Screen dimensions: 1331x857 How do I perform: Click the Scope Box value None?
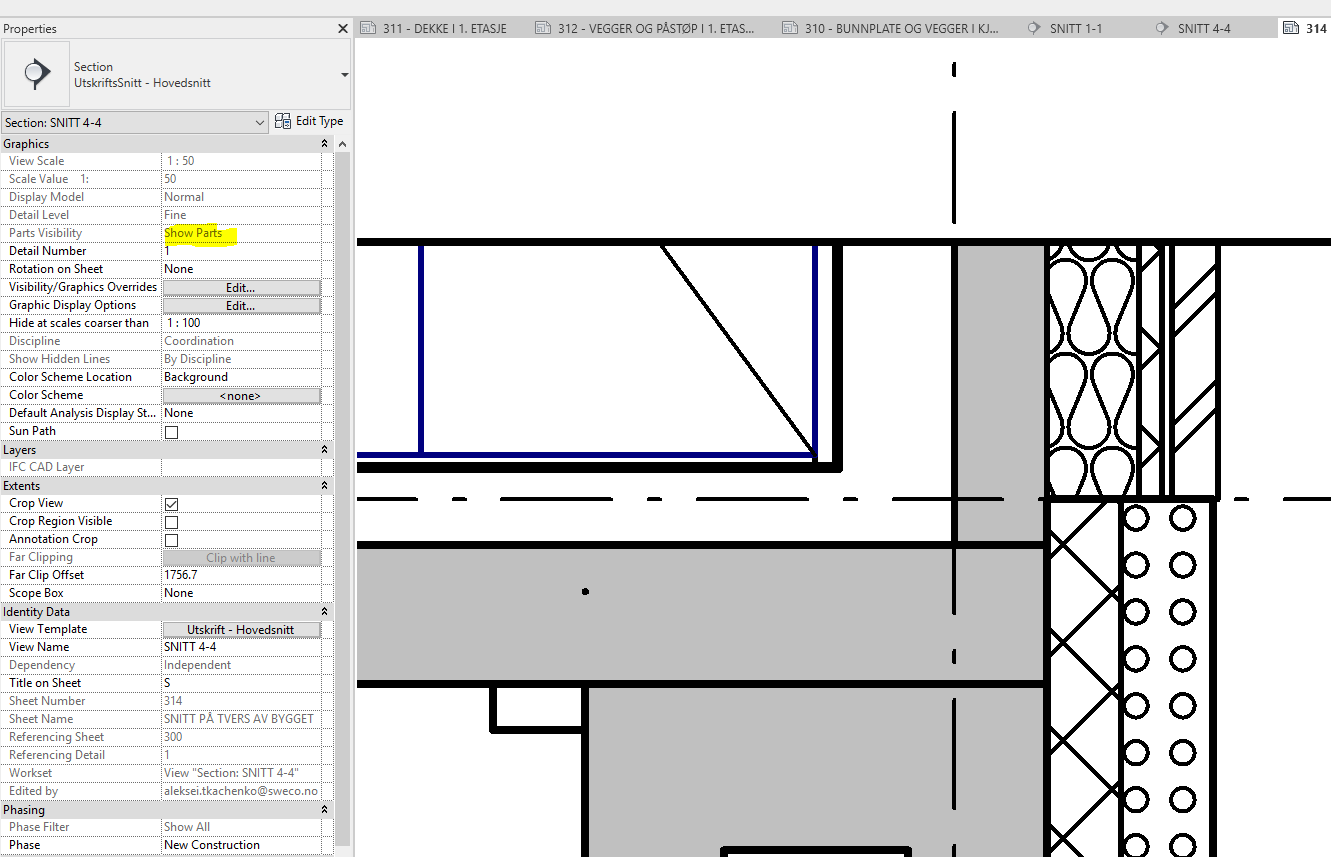pyautogui.click(x=241, y=593)
